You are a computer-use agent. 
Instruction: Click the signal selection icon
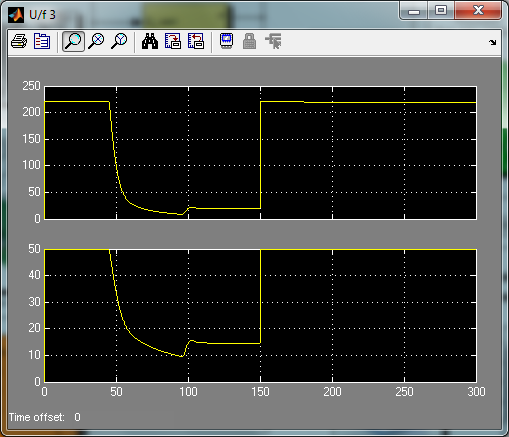(x=273, y=41)
